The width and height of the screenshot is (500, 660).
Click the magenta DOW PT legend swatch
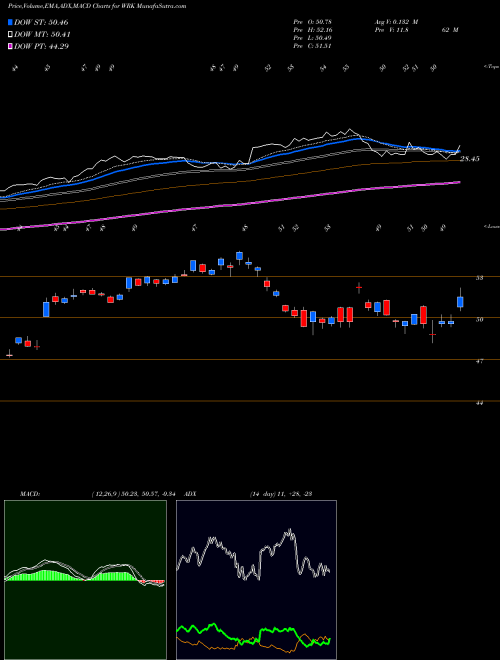click(11, 46)
